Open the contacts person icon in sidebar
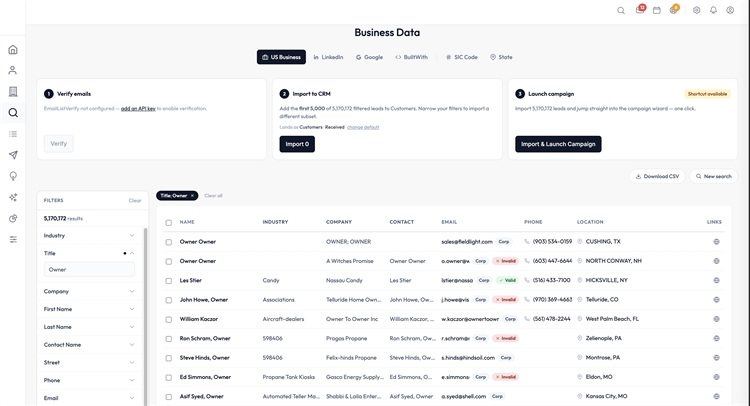Viewport: 750px width, 406px height. (x=13, y=70)
